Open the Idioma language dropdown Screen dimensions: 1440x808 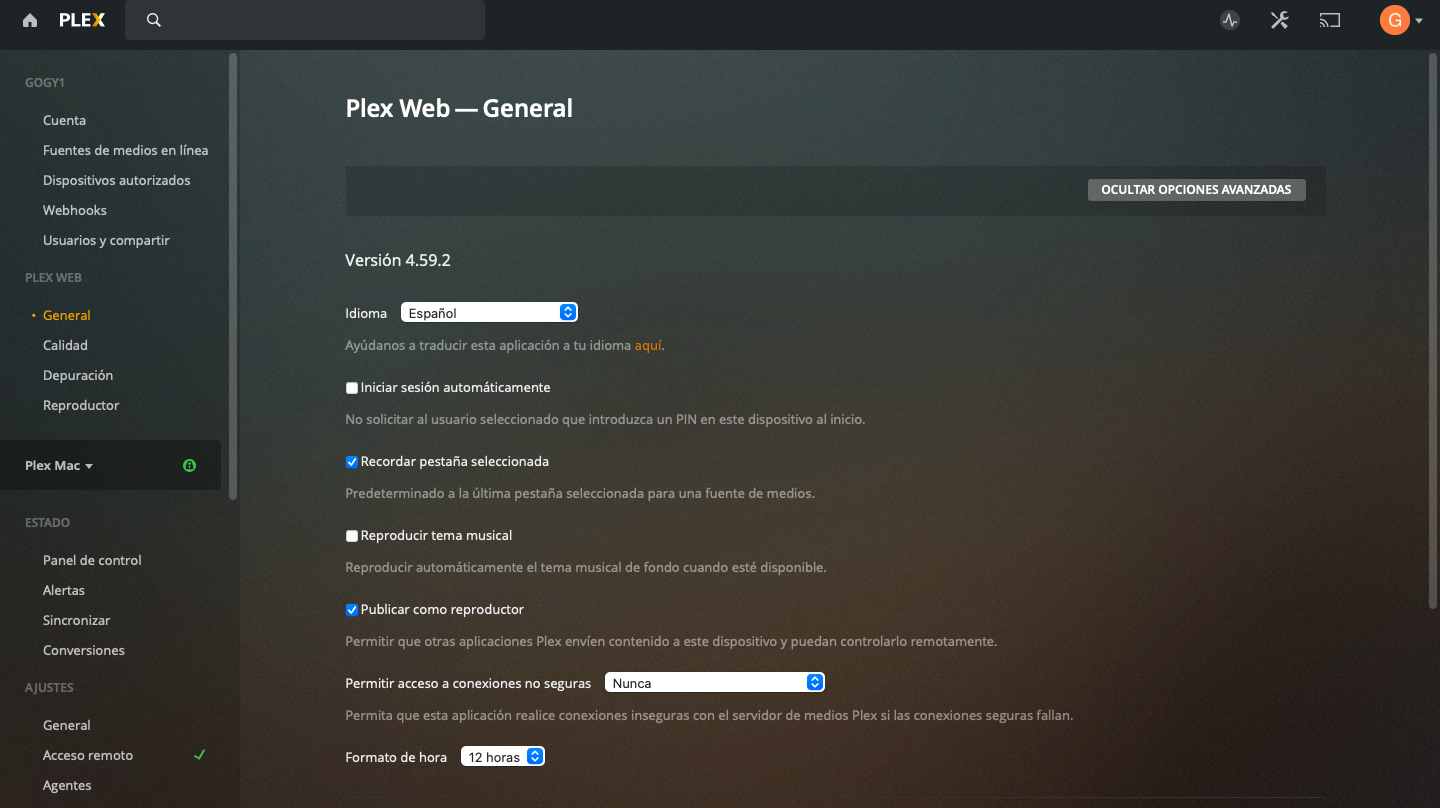point(489,313)
